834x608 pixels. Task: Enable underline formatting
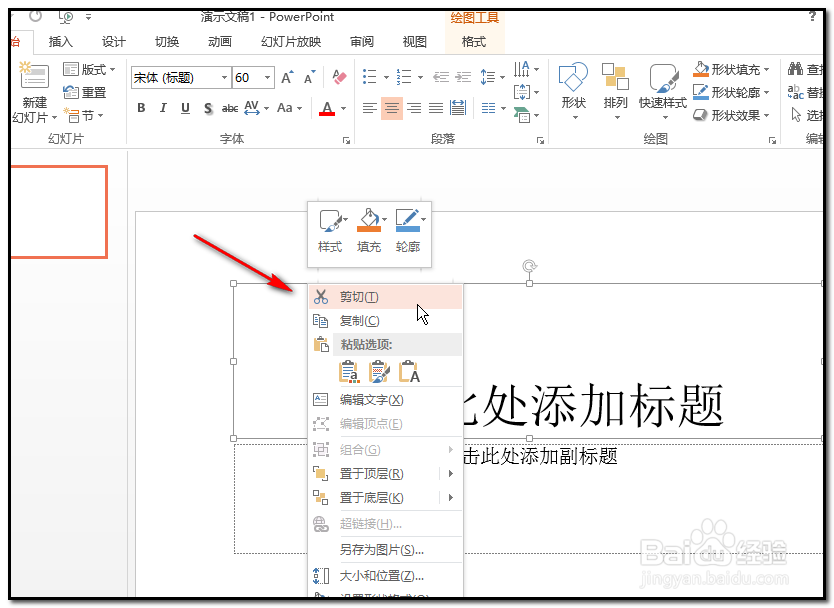point(185,108)
